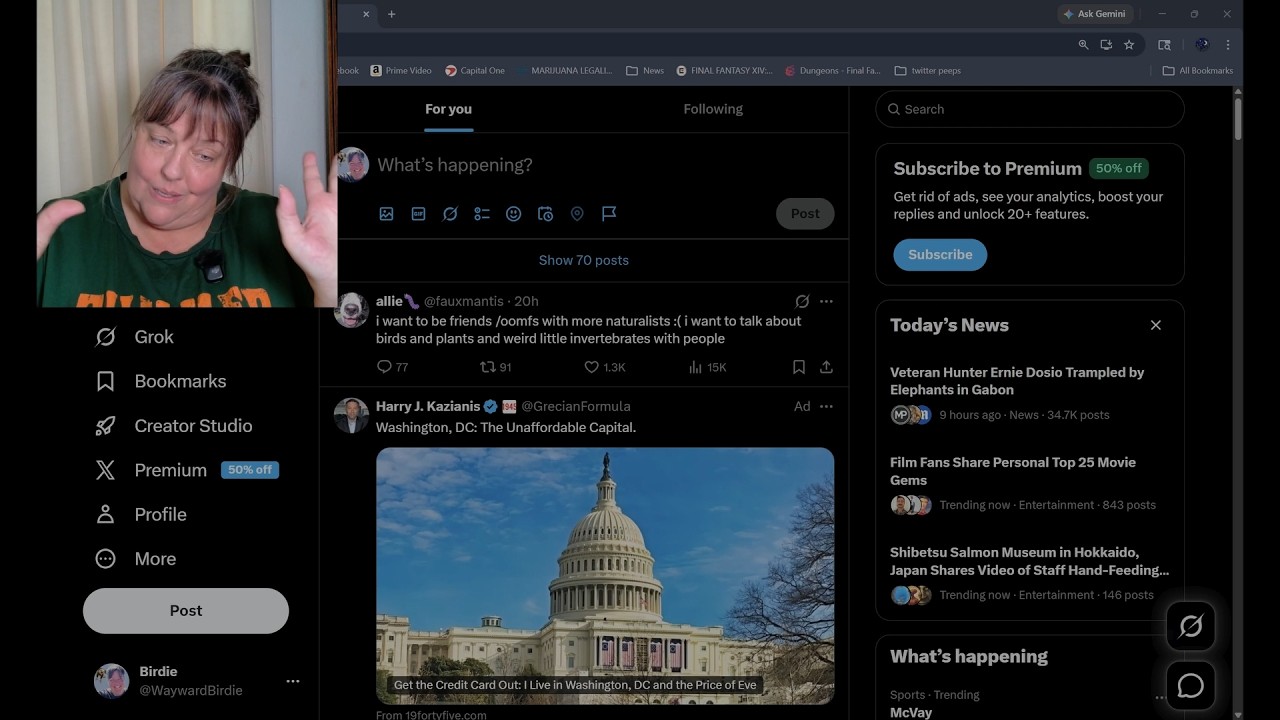Open account menu next to Birdie

(293, 681)
